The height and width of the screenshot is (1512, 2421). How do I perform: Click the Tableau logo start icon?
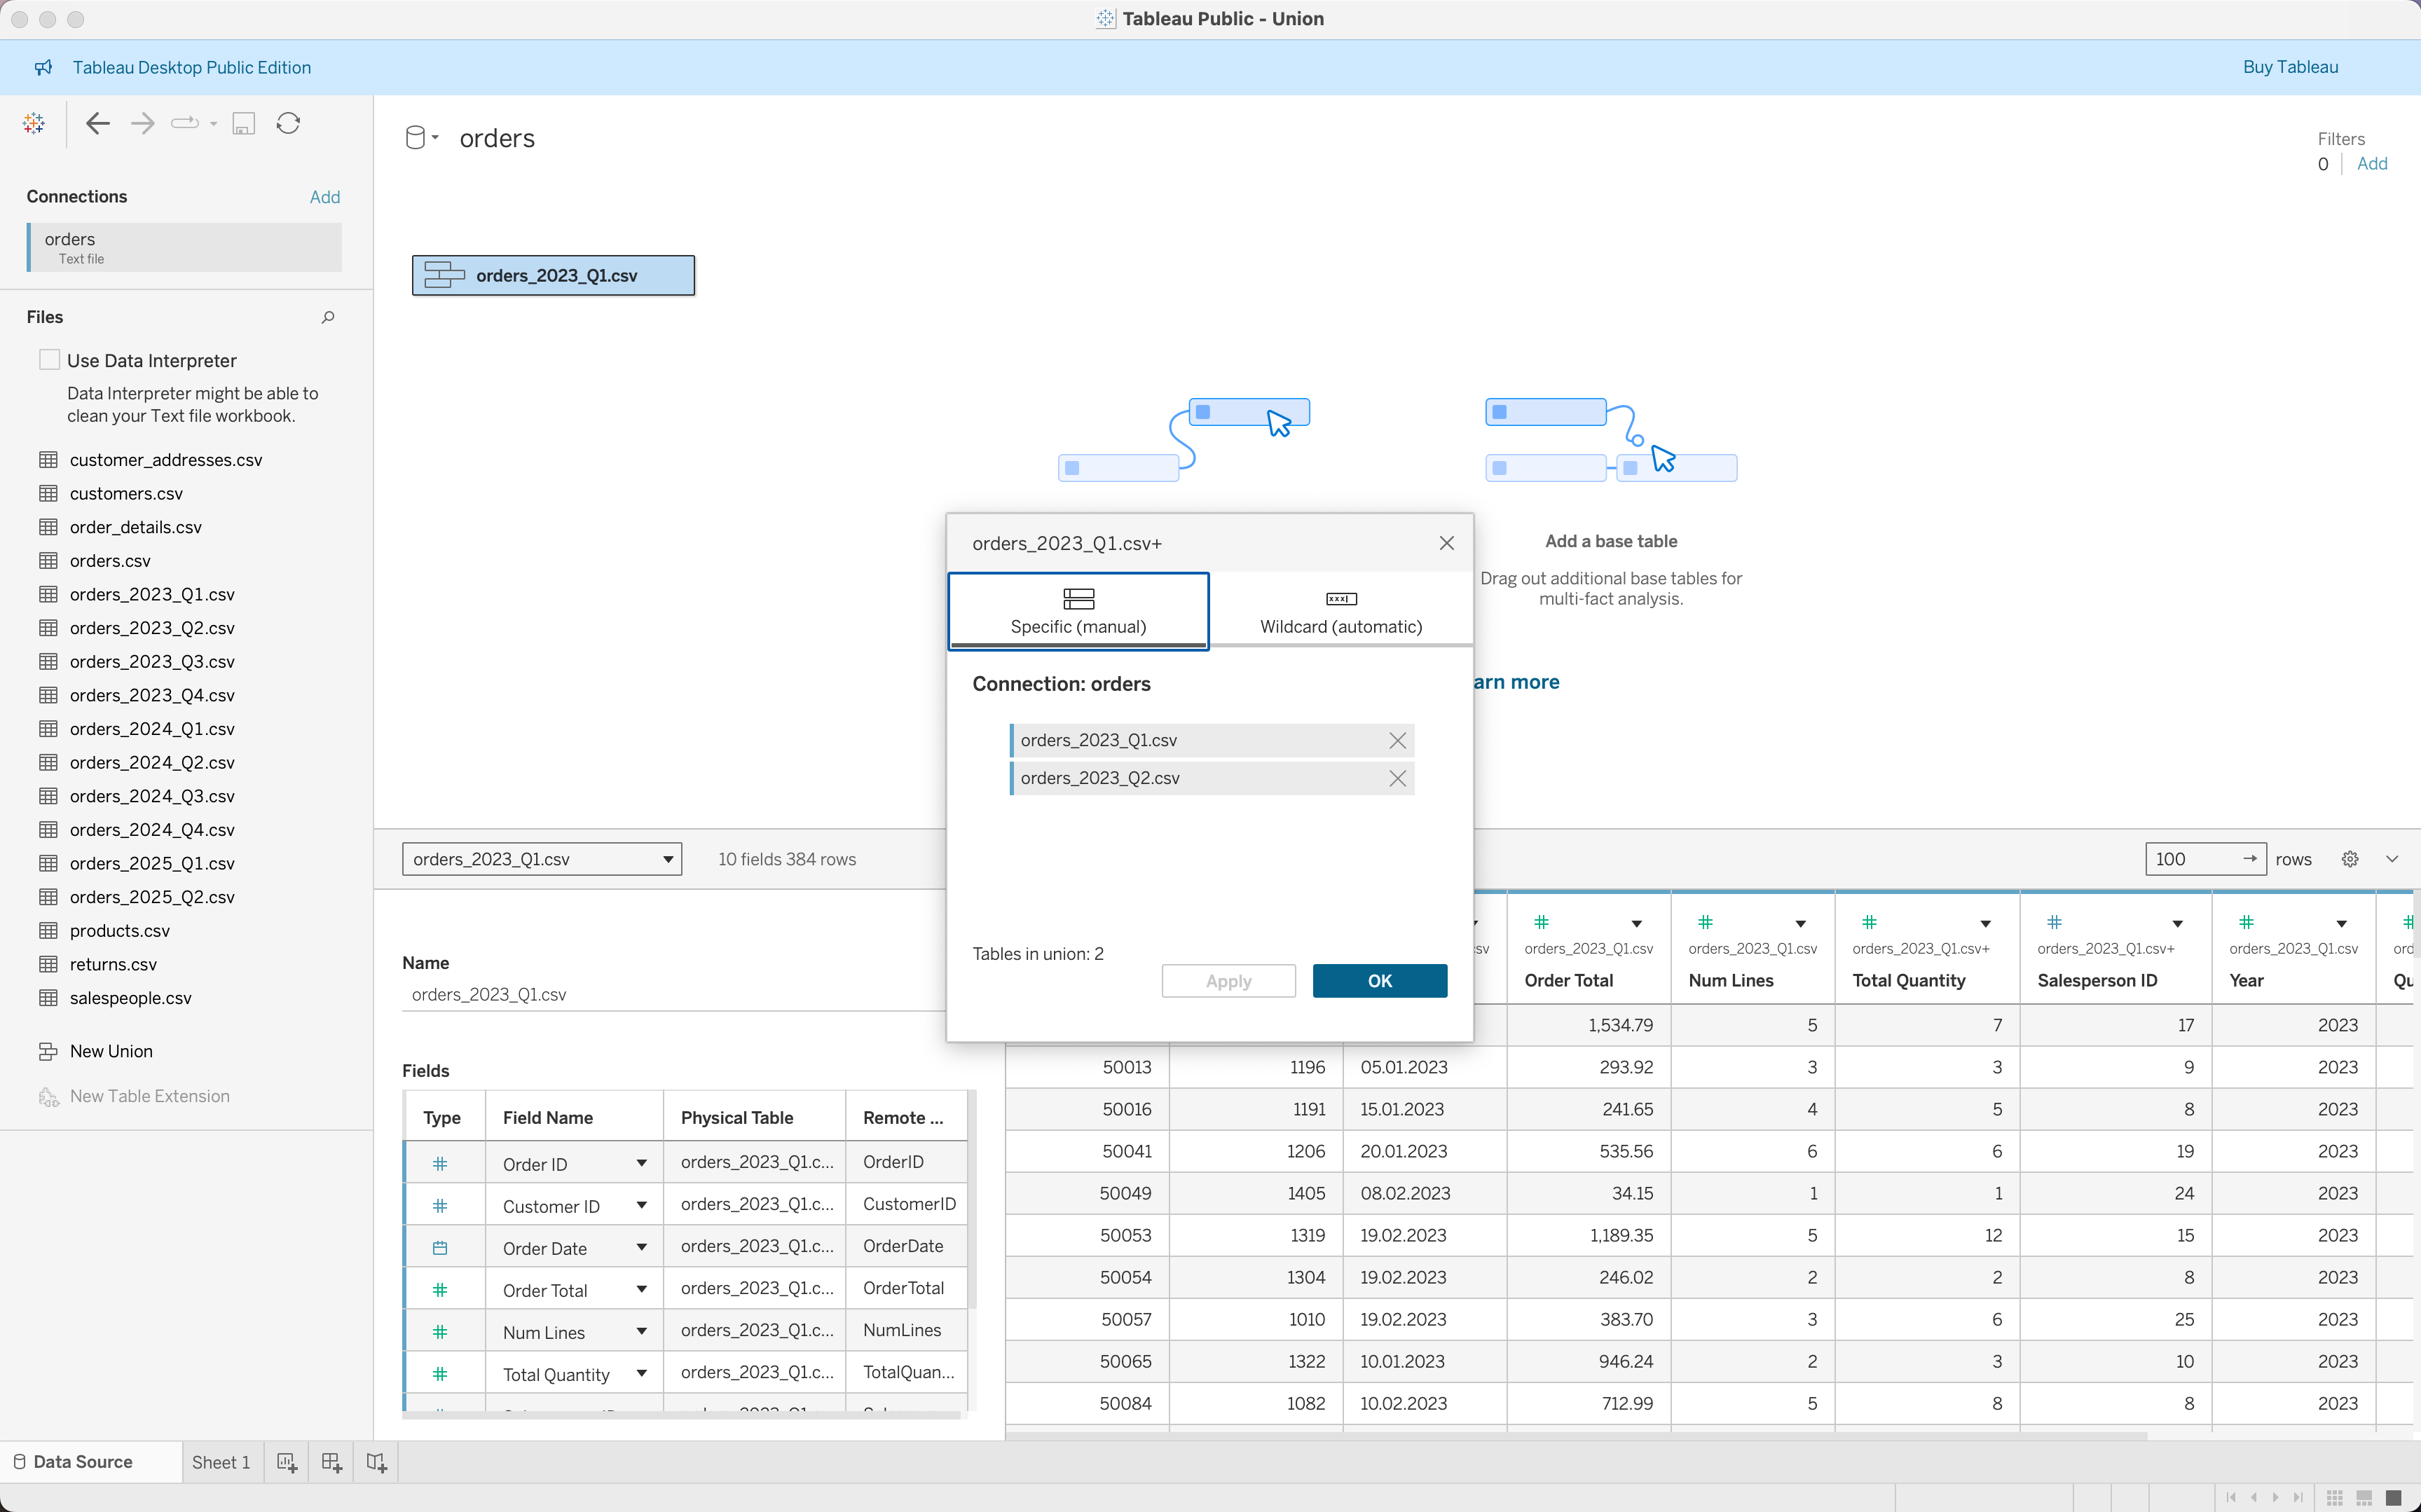34,123
